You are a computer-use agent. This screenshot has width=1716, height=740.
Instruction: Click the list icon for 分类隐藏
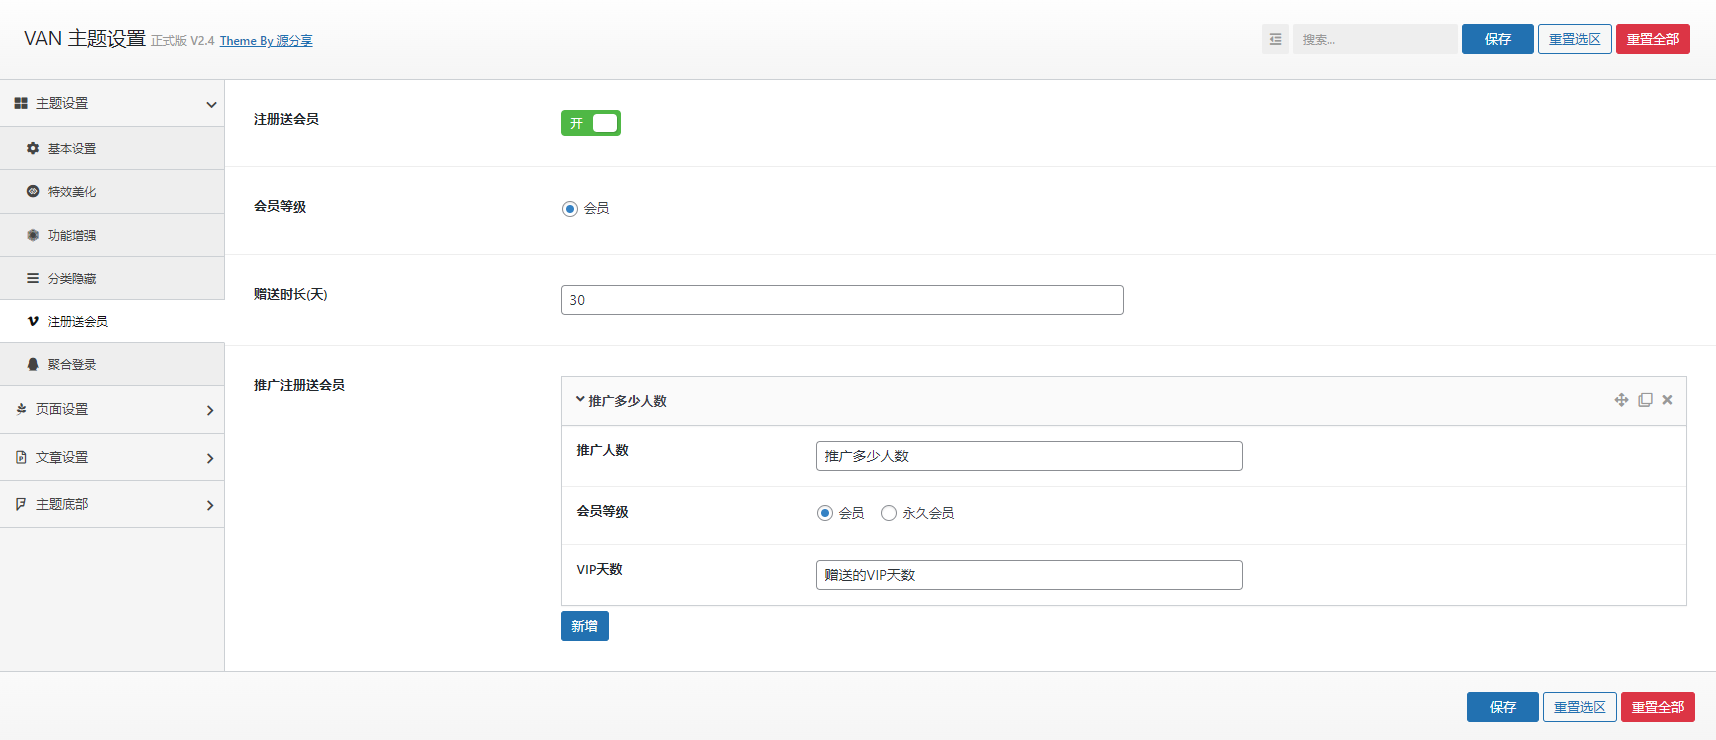33,278
